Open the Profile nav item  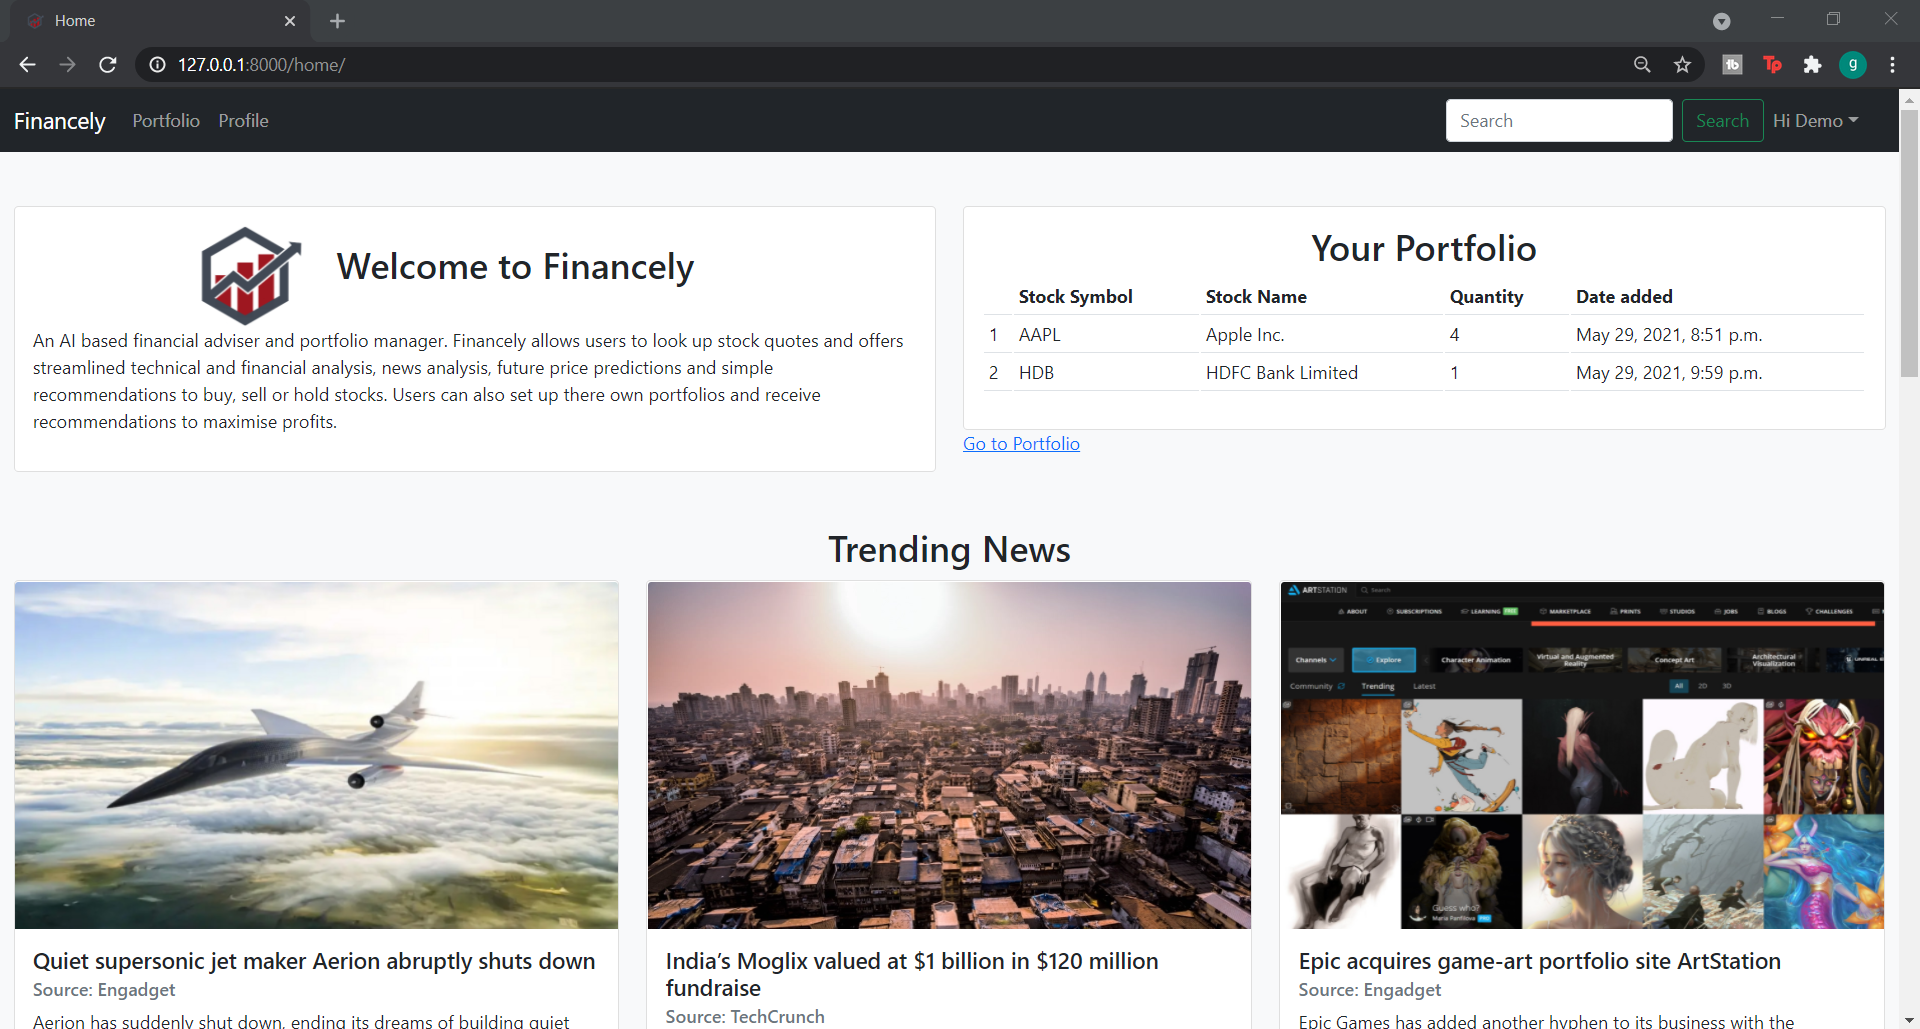pos(243,121)
